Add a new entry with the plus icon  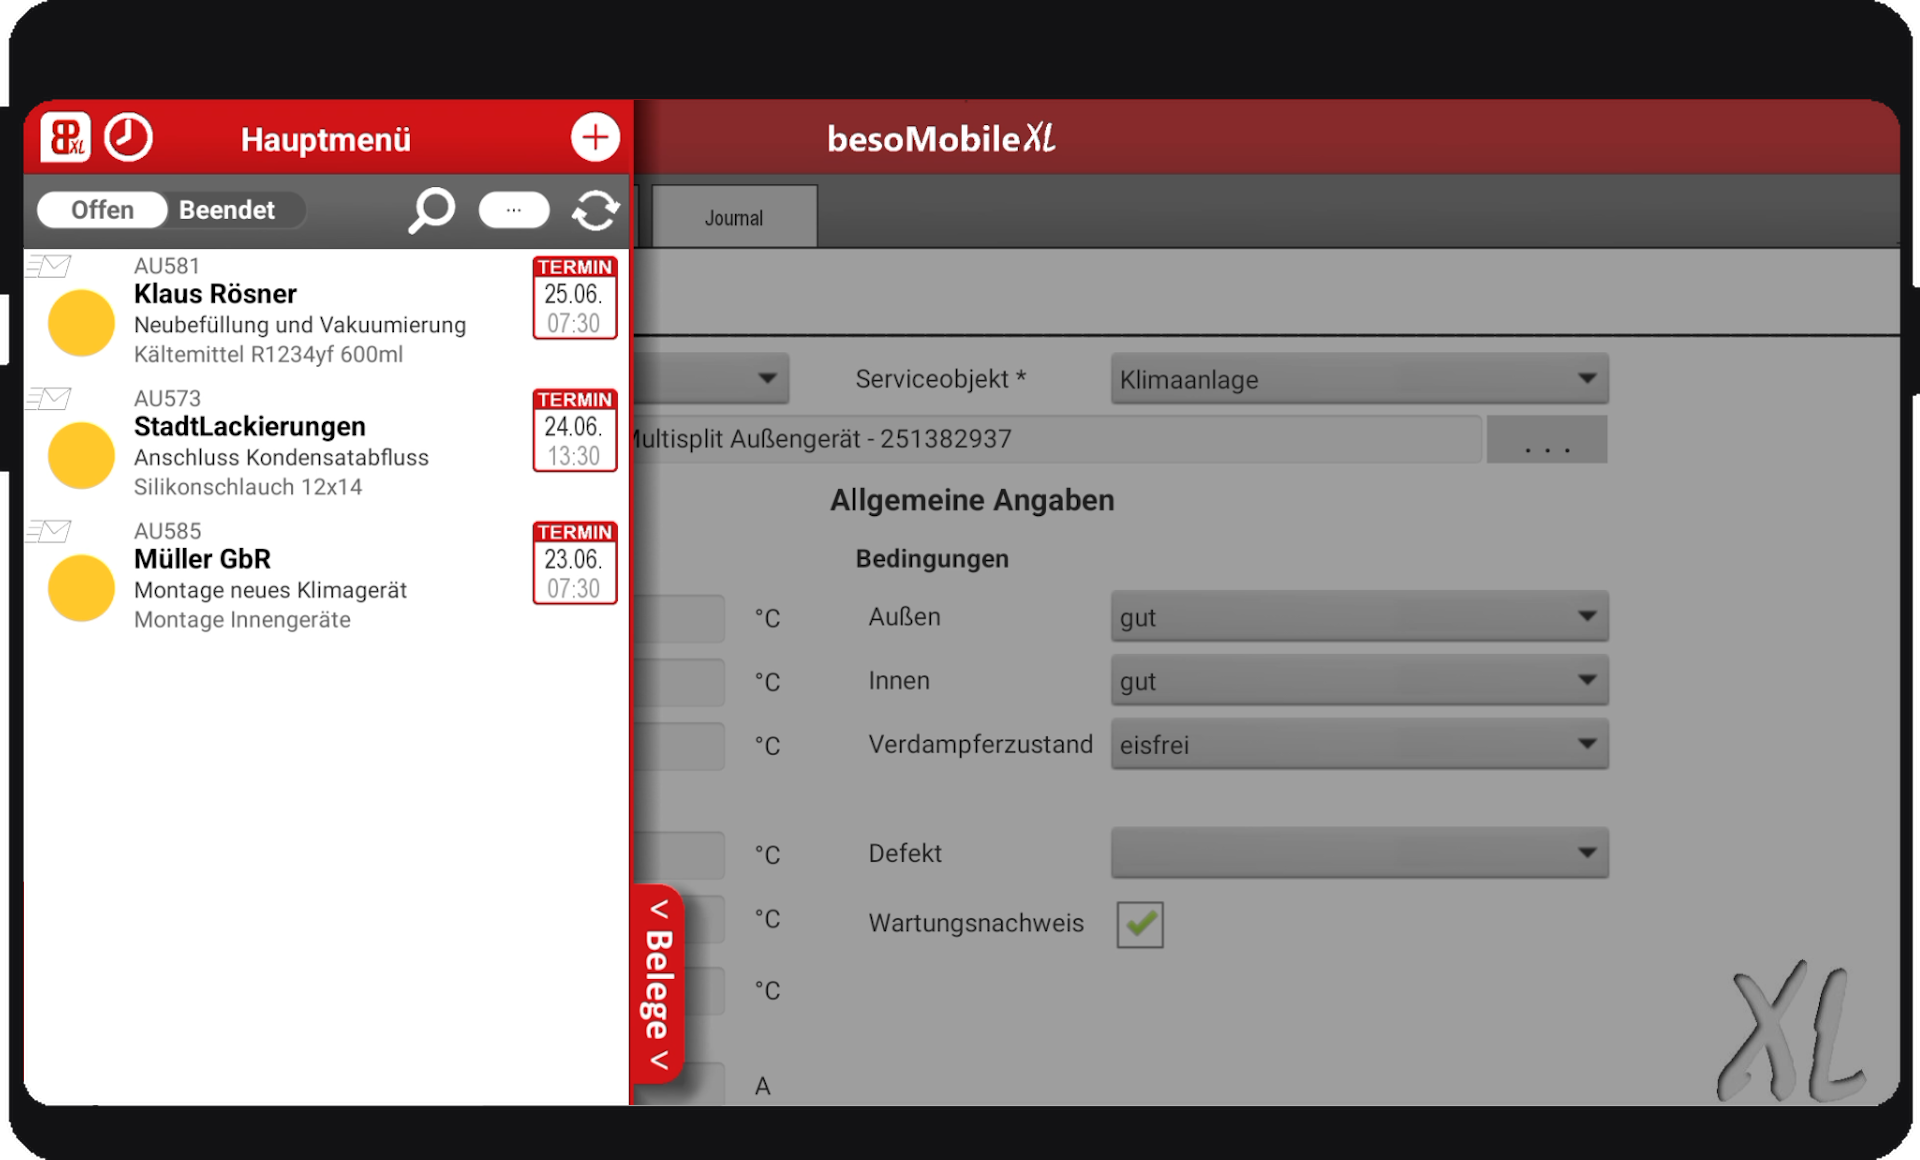click(595, 137)
